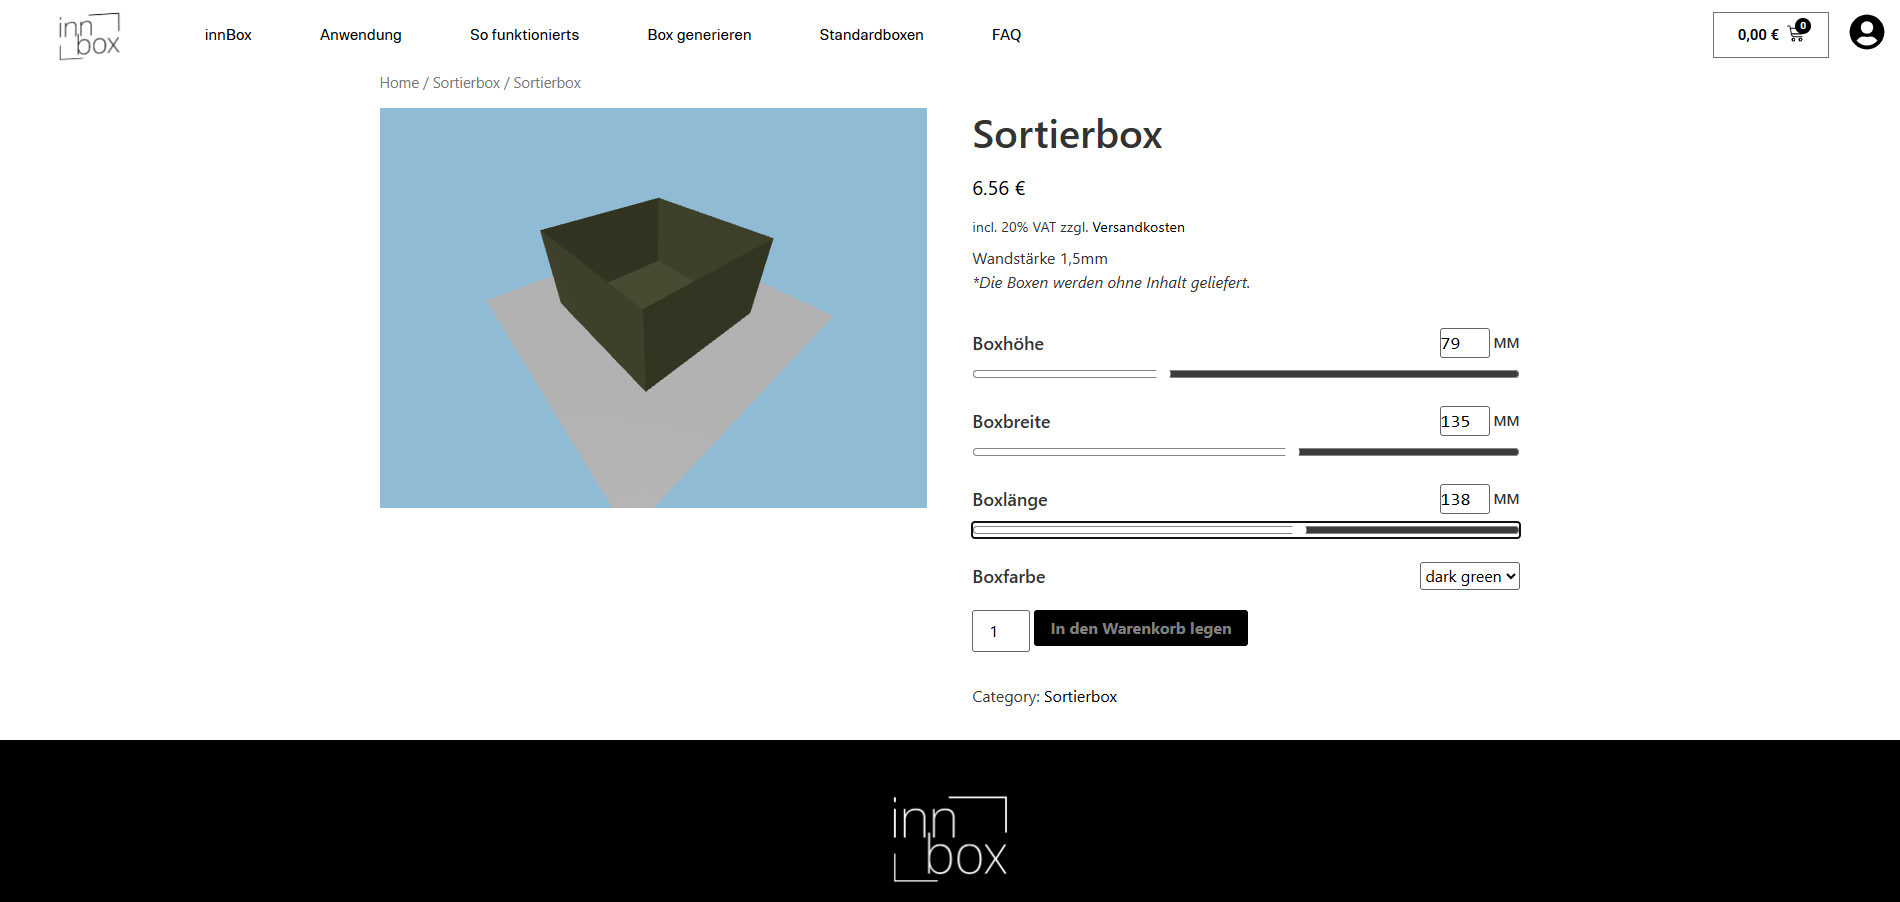The image size is (1900, 902).
Task: Open the FAQ page
Action: 1006,34
